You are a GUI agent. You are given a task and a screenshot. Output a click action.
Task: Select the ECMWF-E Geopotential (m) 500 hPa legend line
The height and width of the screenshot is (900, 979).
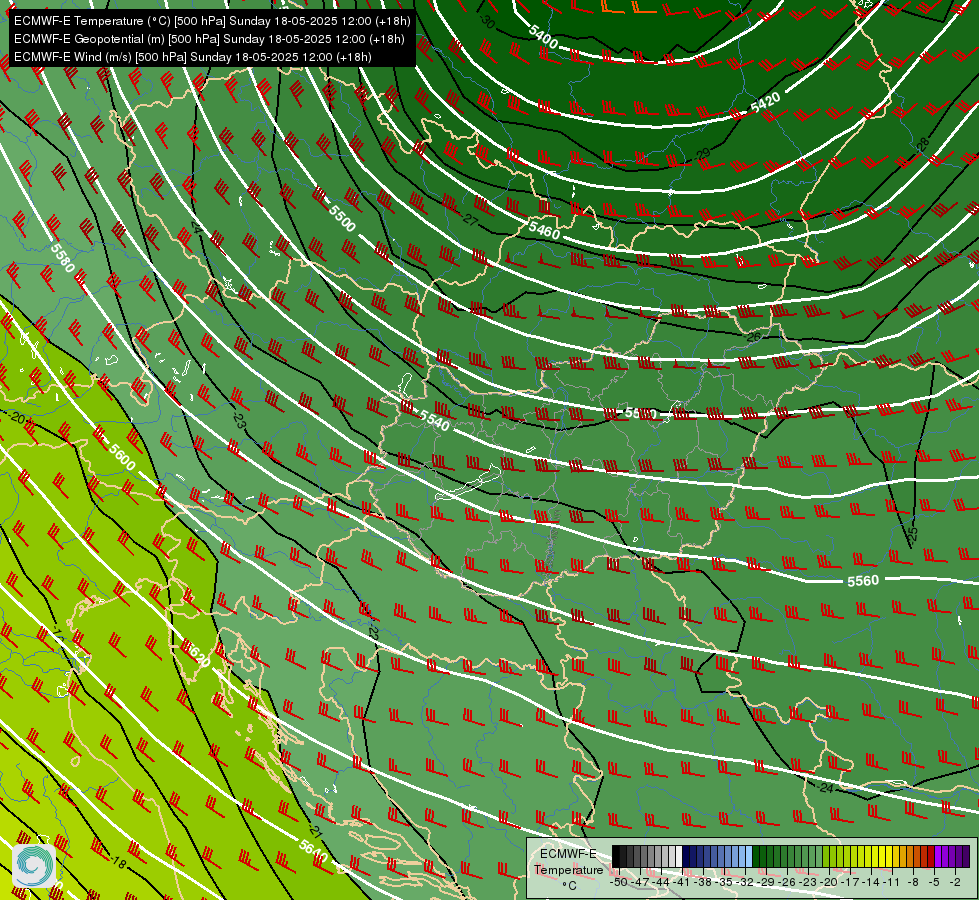click(x=209, y=39)
